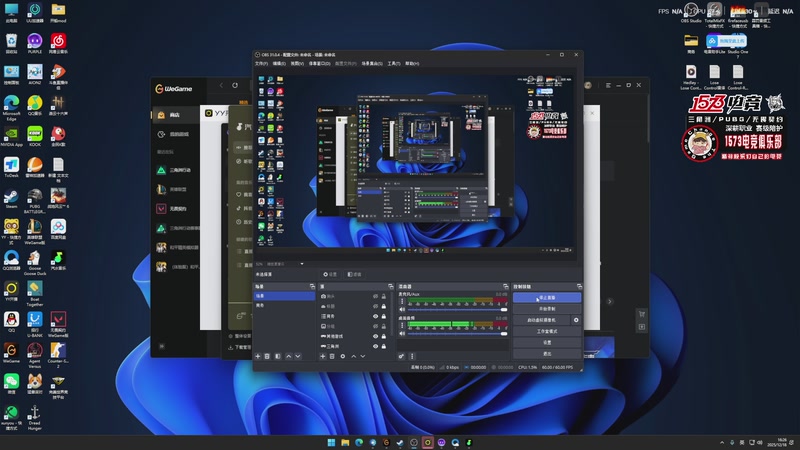Hide the 三角洲 game capture source
800x450 pixels.
point(376,346)
